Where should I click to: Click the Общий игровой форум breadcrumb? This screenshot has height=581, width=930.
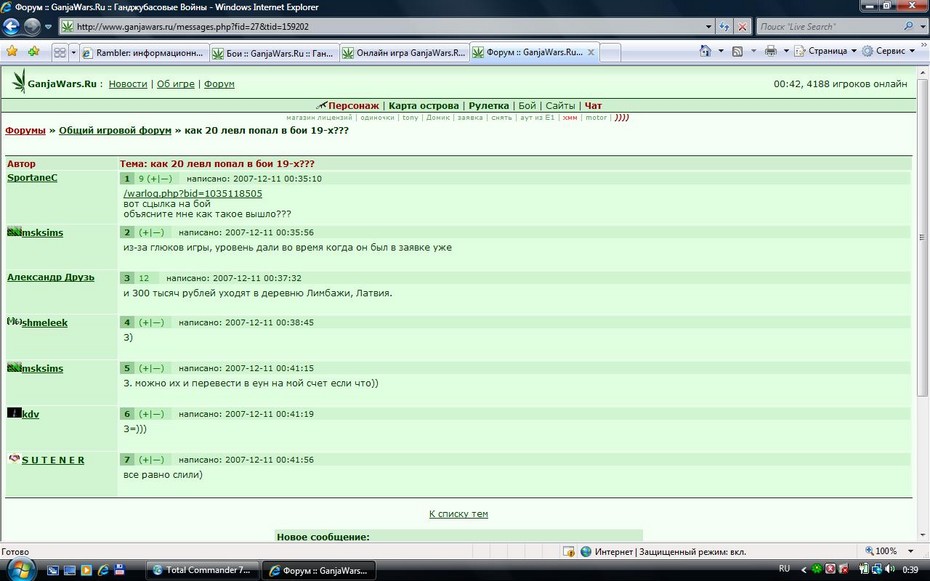[x=115, y=130]
